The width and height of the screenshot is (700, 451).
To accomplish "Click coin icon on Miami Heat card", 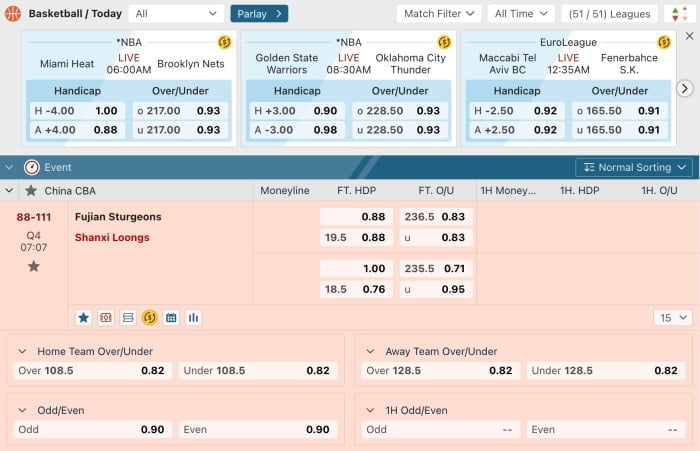I will pyautogui.click(x=224, y=42).
